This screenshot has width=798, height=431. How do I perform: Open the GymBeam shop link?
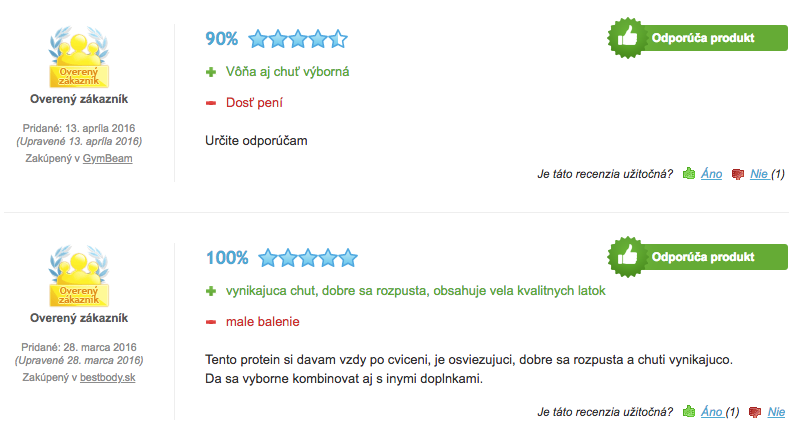pyautogui.click(x=107, y=158)
